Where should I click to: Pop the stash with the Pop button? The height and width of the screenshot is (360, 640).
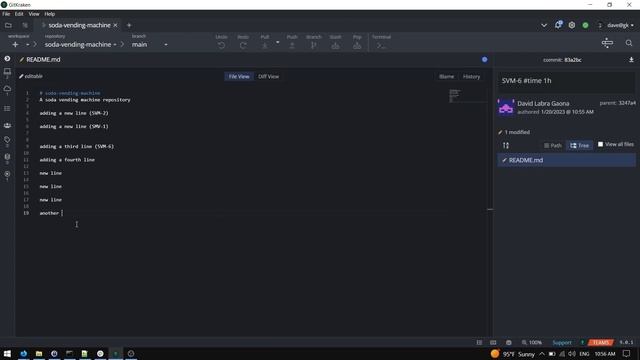[x=357, y=42]
